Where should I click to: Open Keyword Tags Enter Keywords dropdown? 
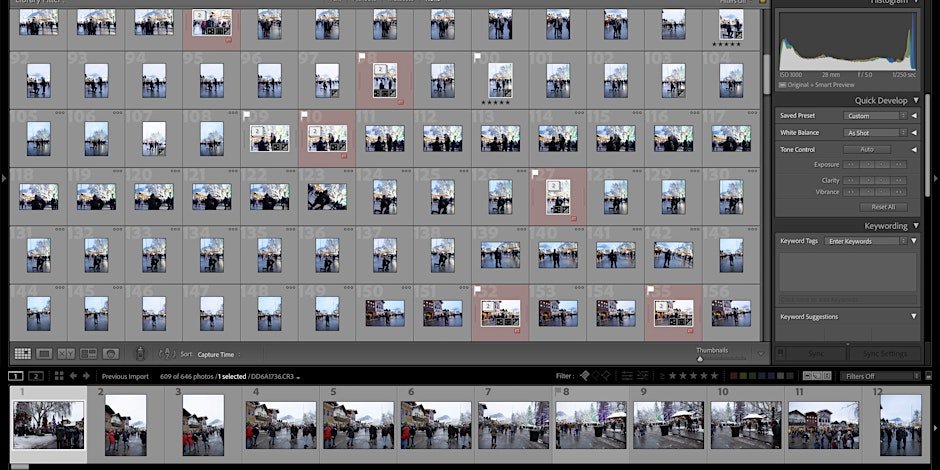click(866, 241)
